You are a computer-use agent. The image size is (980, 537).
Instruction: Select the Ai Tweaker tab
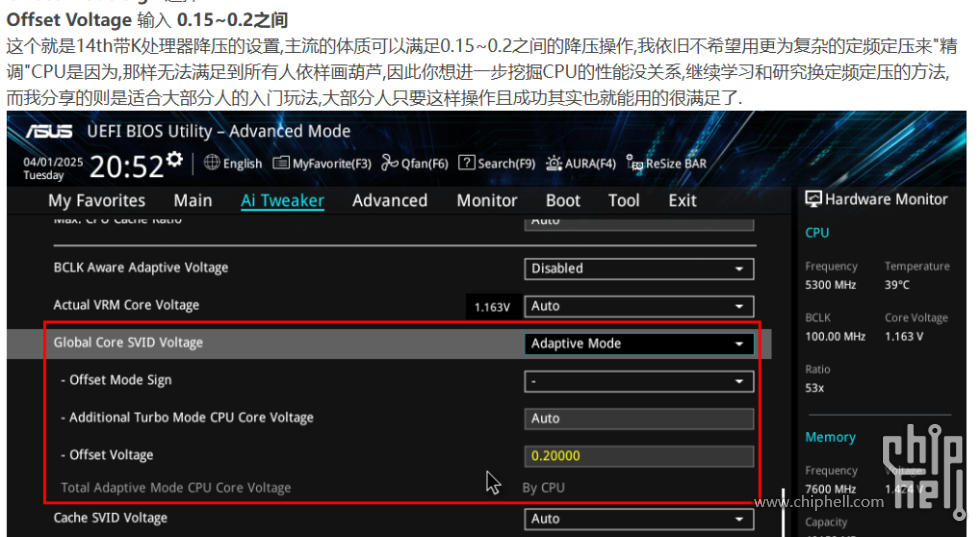point(282,201)
